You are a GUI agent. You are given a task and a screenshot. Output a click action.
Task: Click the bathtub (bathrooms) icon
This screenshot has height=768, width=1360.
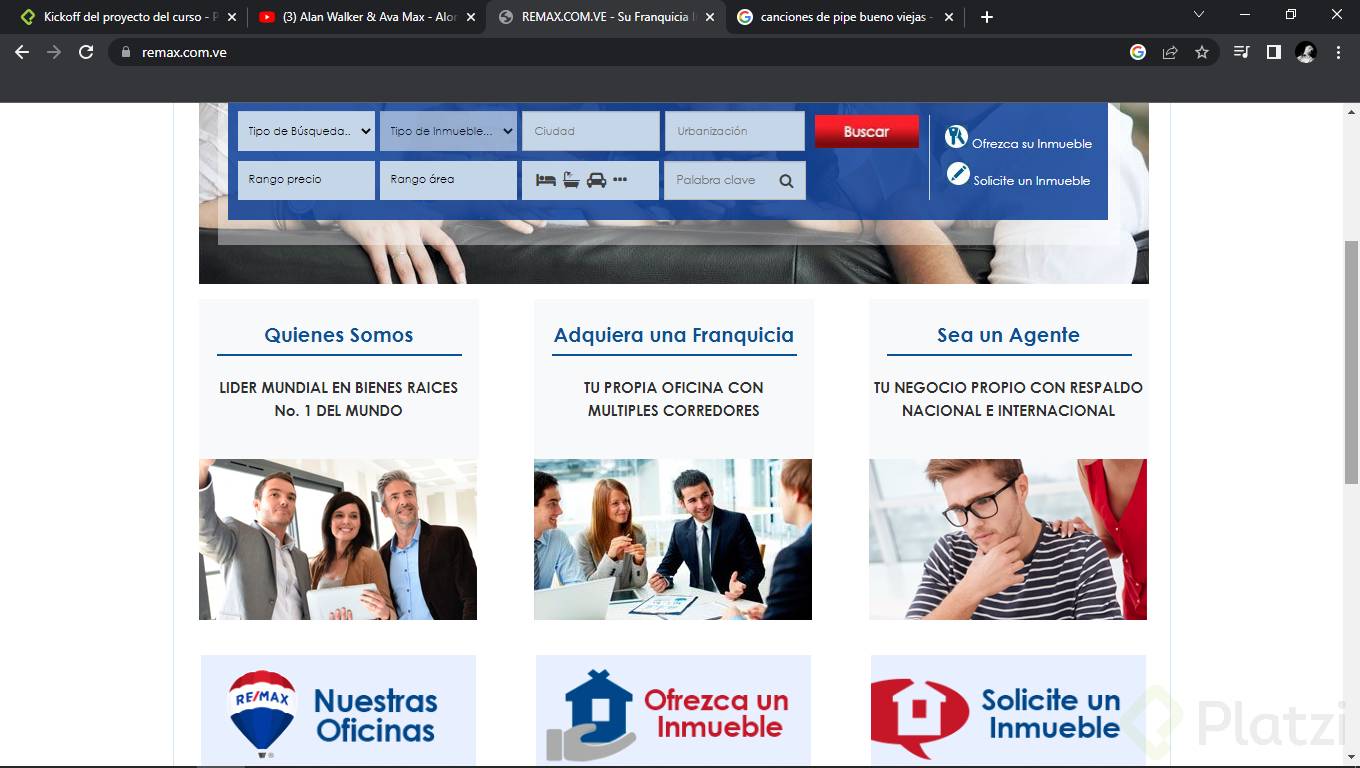click(x=571, y=180)
